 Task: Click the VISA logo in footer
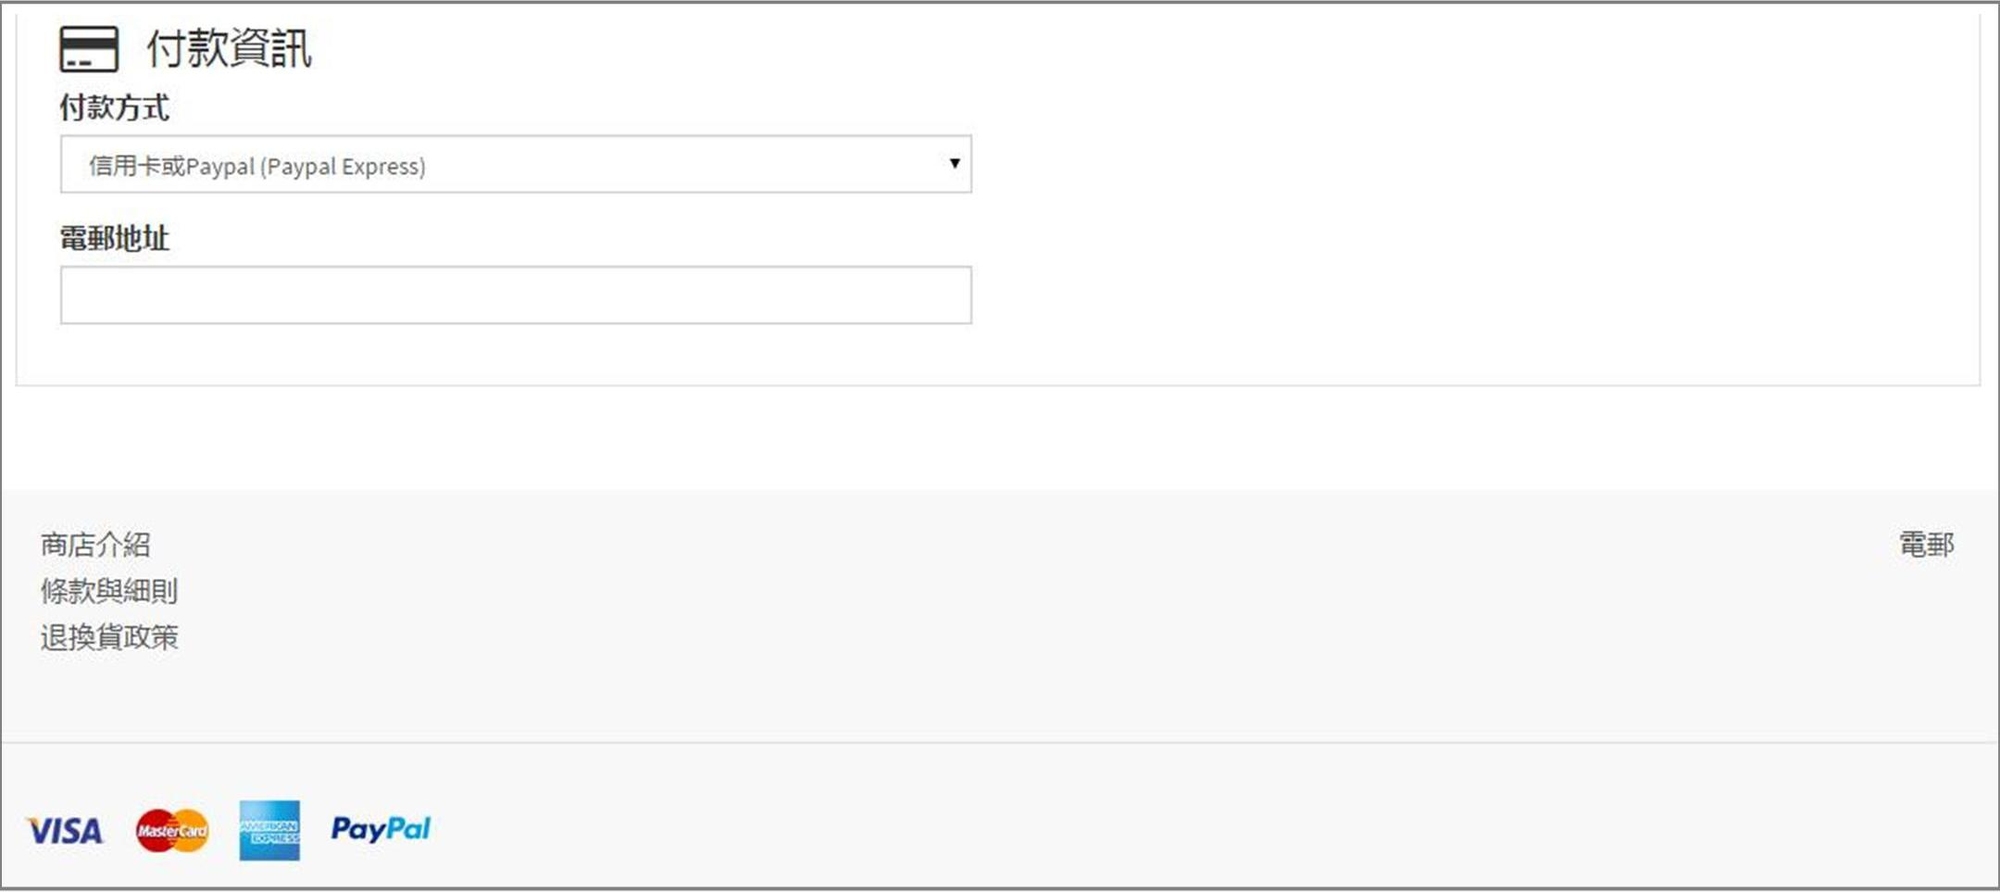65,830
